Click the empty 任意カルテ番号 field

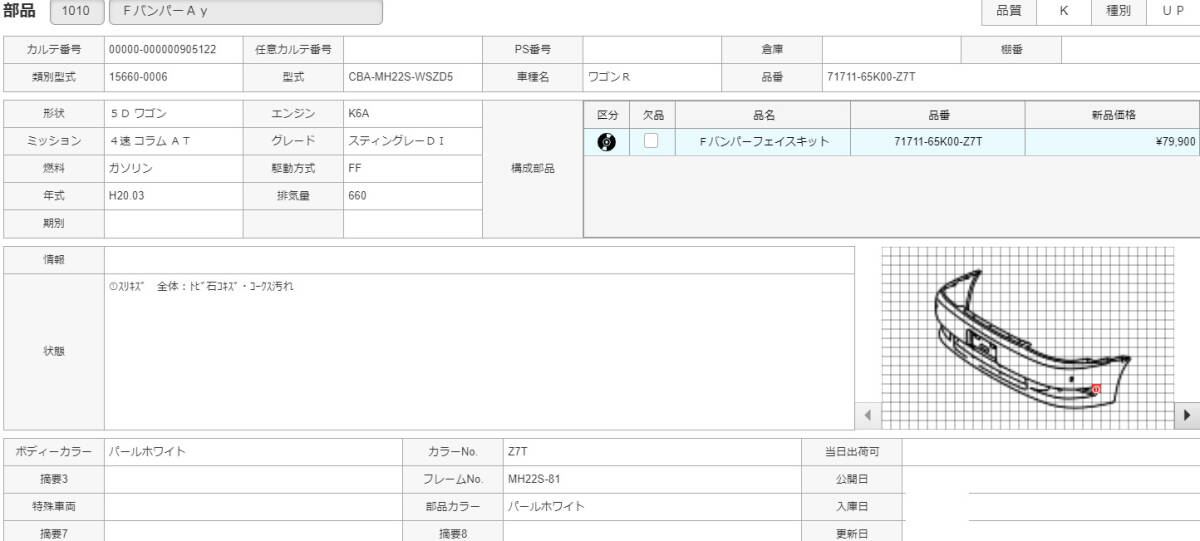click(413, 49)
